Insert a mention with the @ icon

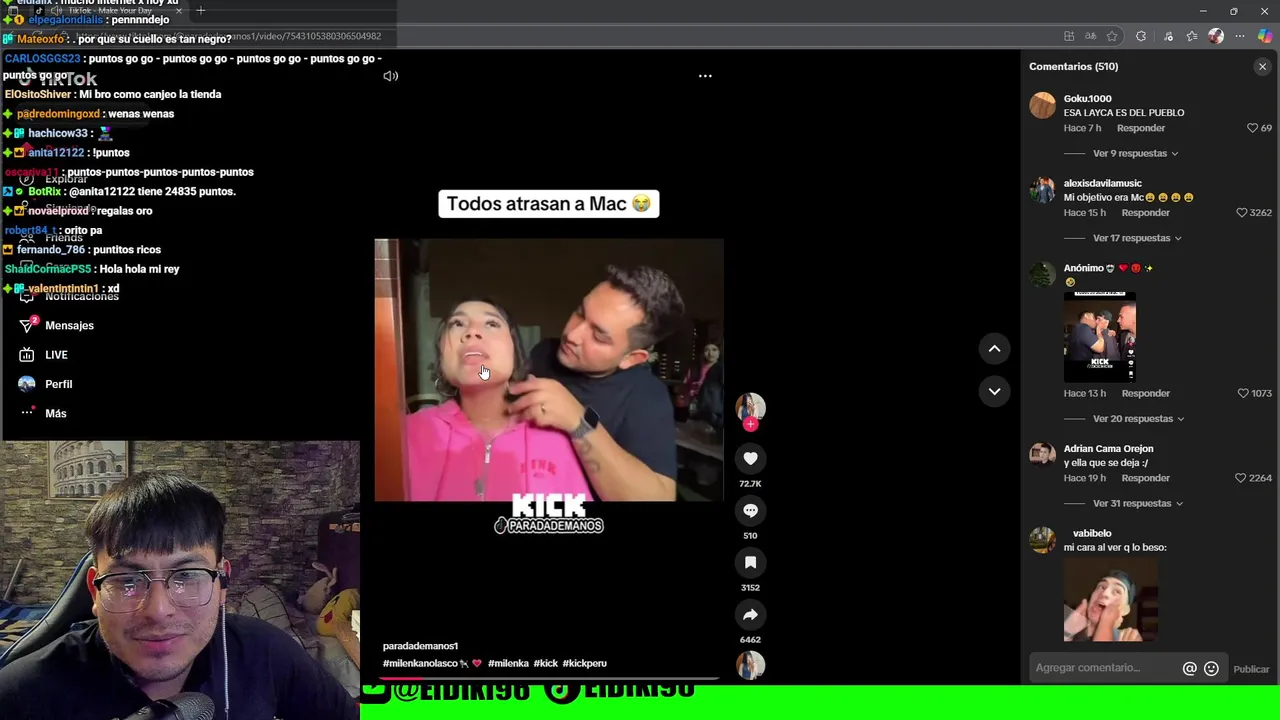1189,669
